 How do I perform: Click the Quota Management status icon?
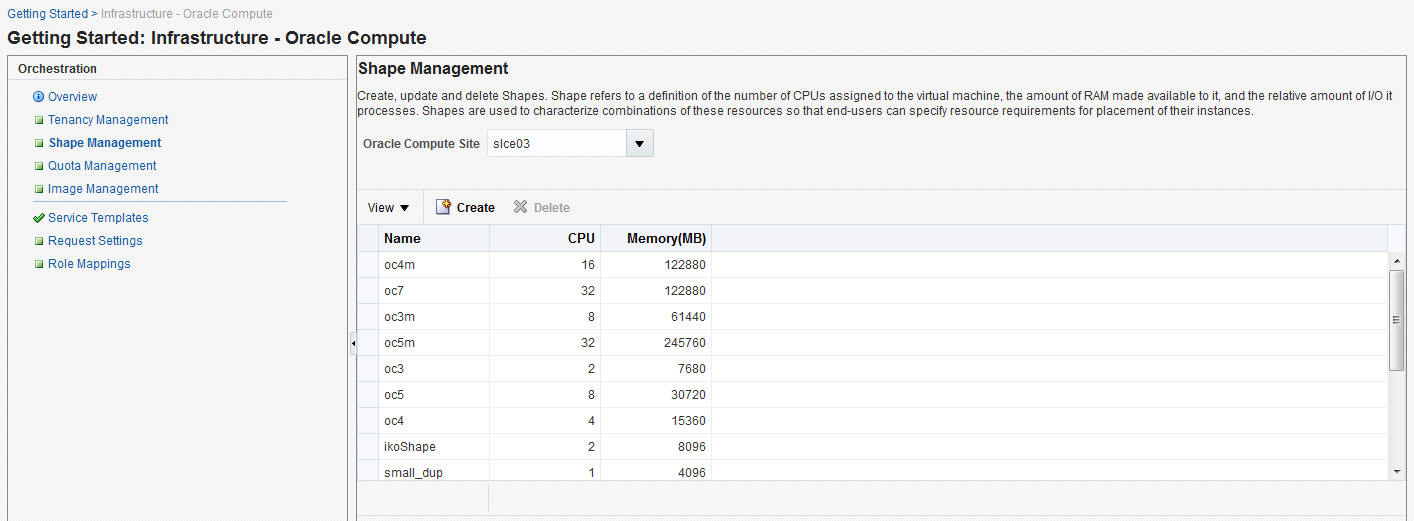click(x=39, y=166)
